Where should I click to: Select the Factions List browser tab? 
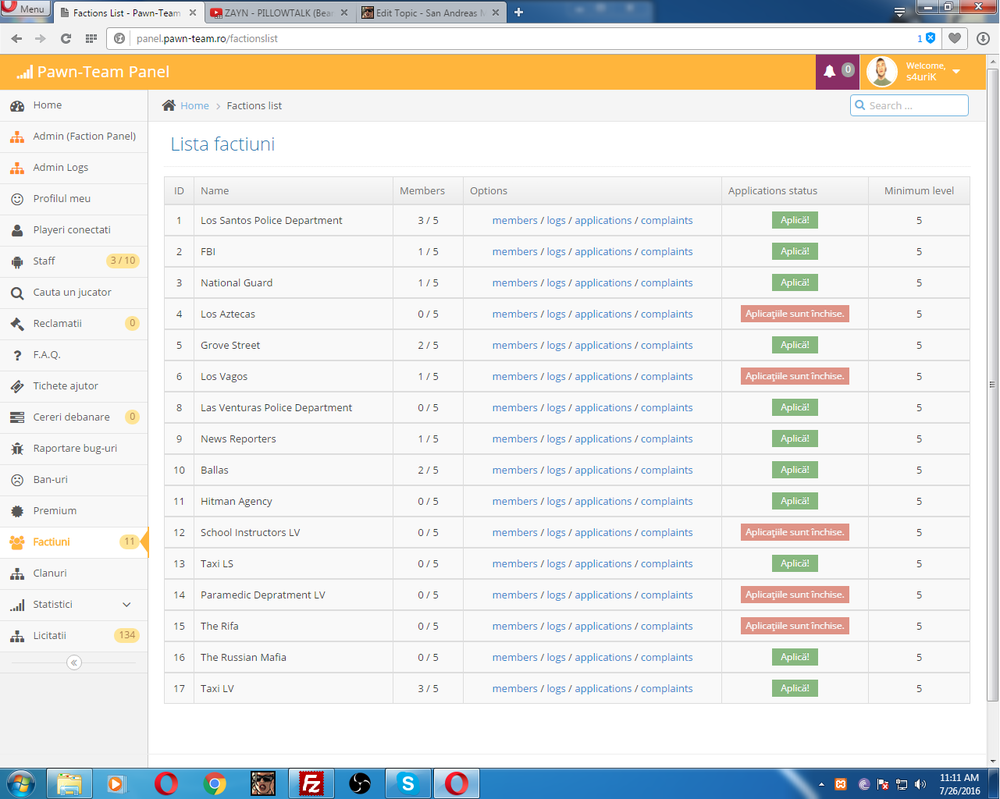[x=128, y=13]
